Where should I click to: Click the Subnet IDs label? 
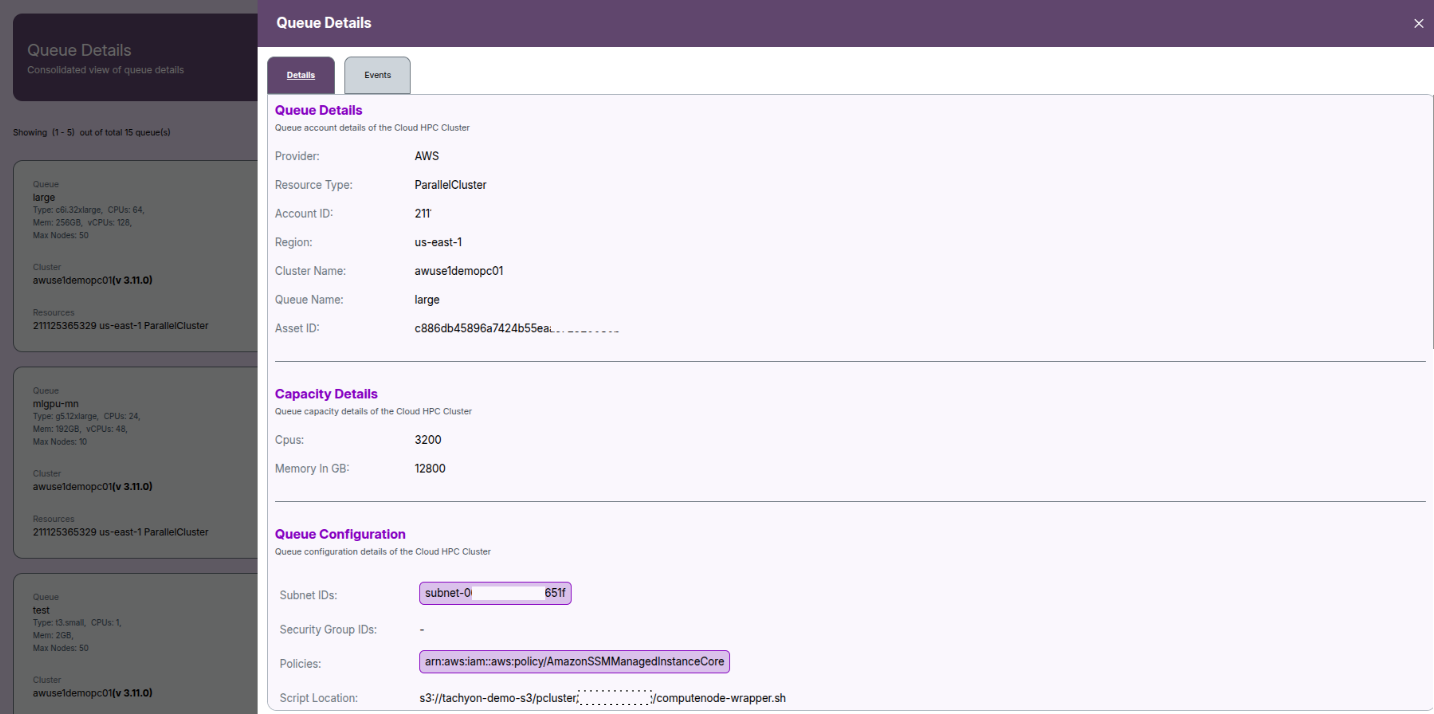click(309, 595)
